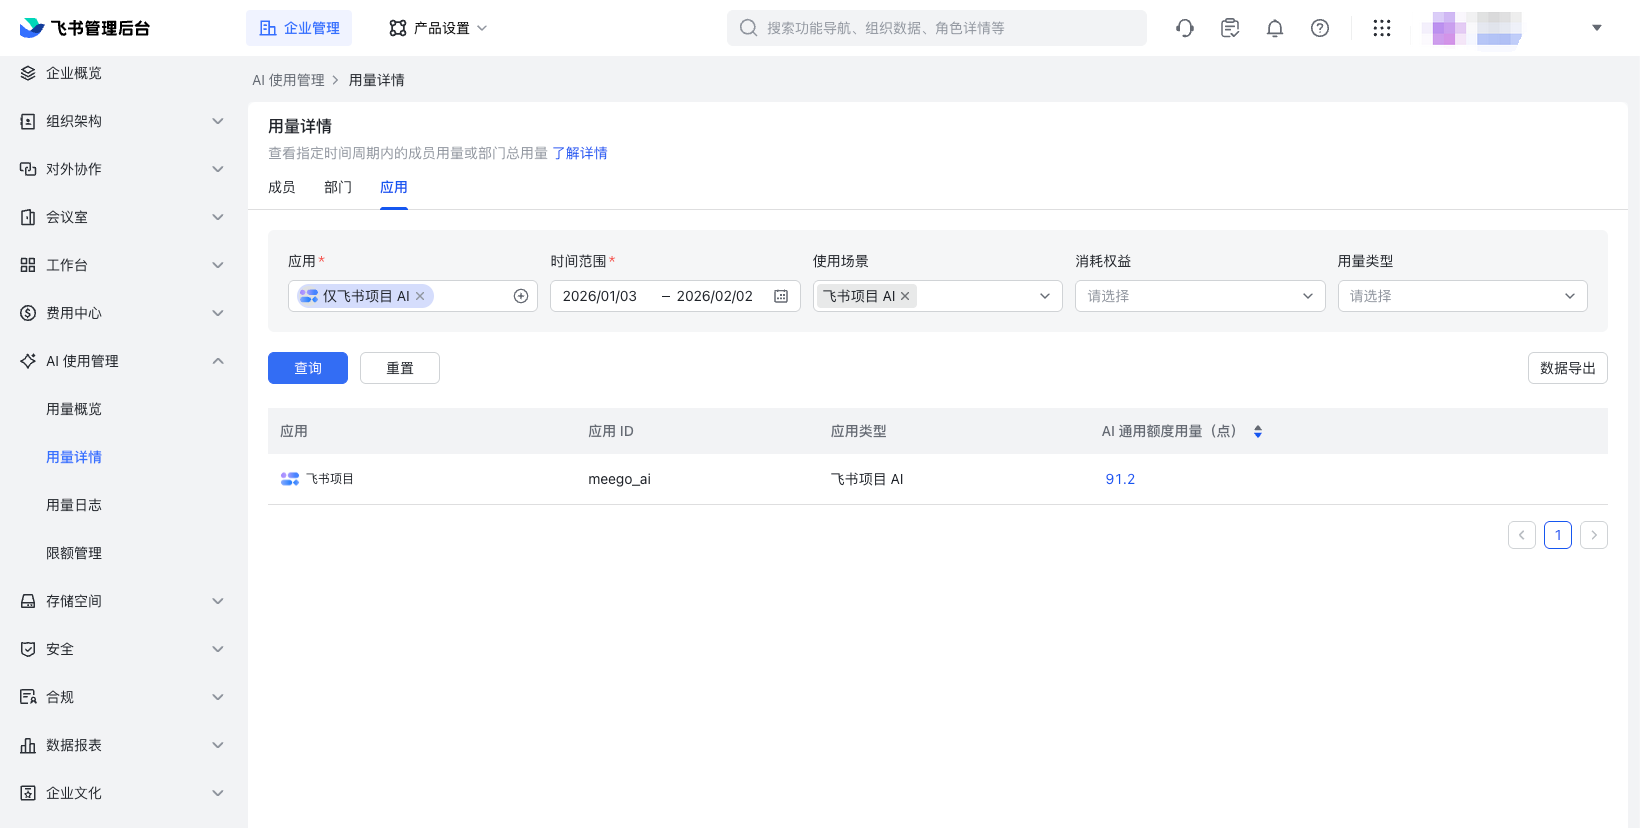Open the account dropdown arrow
The image size is (1640, 828).
(1597, 28)
